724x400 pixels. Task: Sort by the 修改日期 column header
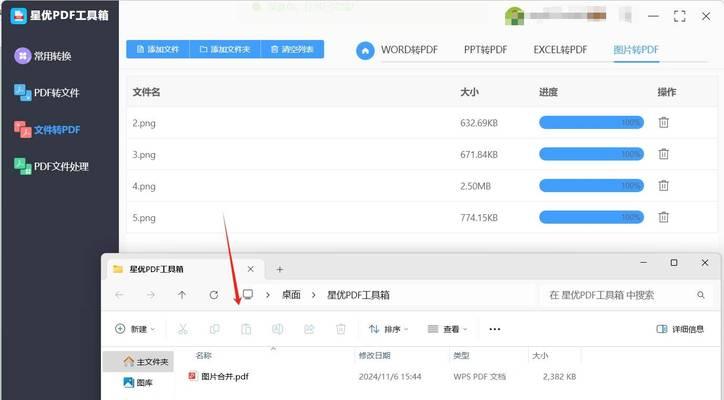(374, 355)
